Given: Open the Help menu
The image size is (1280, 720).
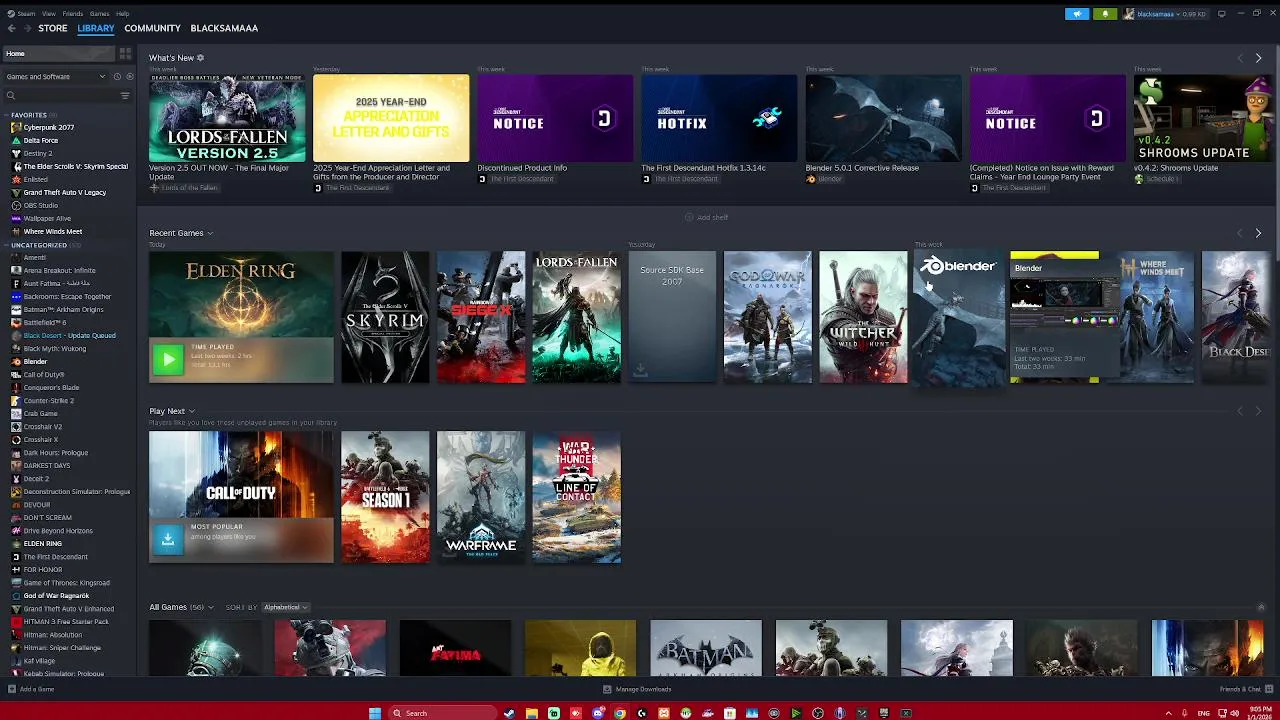Looking at the screenshot, I should 122,14.
